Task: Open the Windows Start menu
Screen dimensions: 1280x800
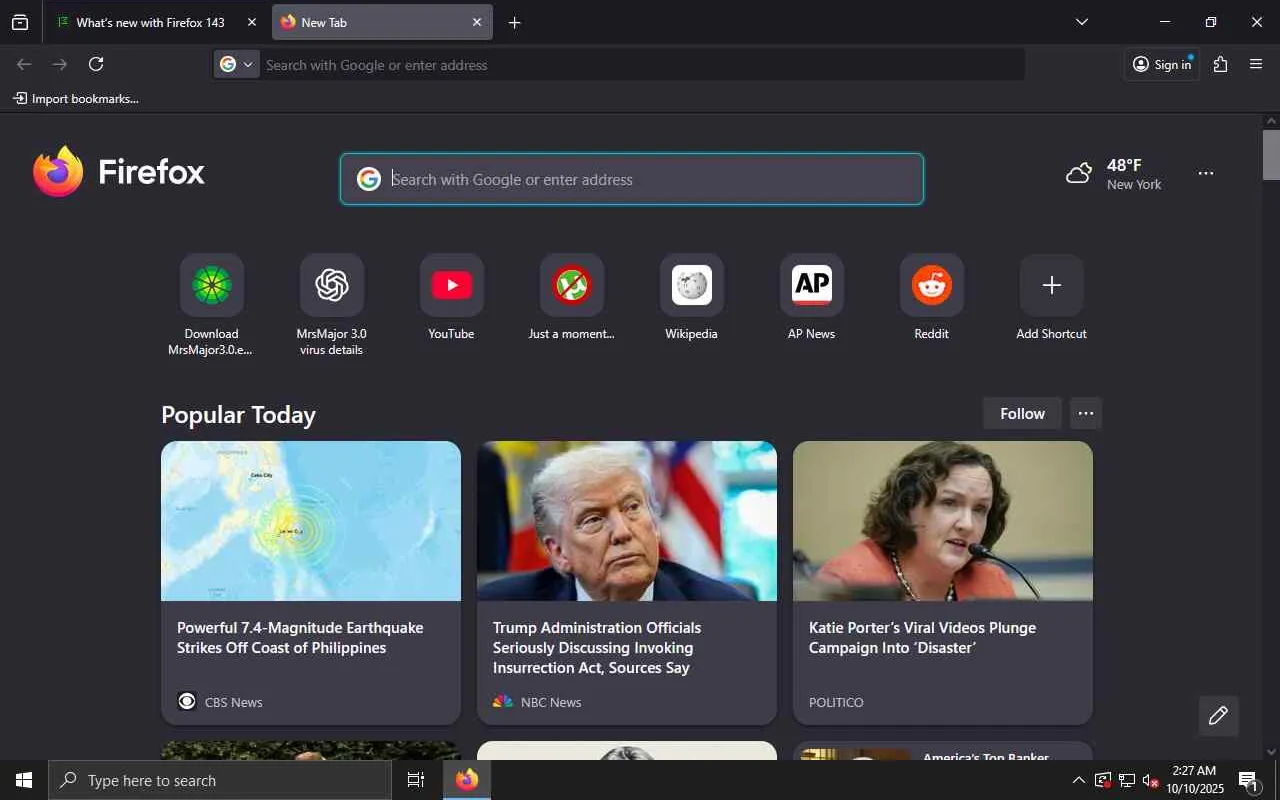Action: click(24, 780)
